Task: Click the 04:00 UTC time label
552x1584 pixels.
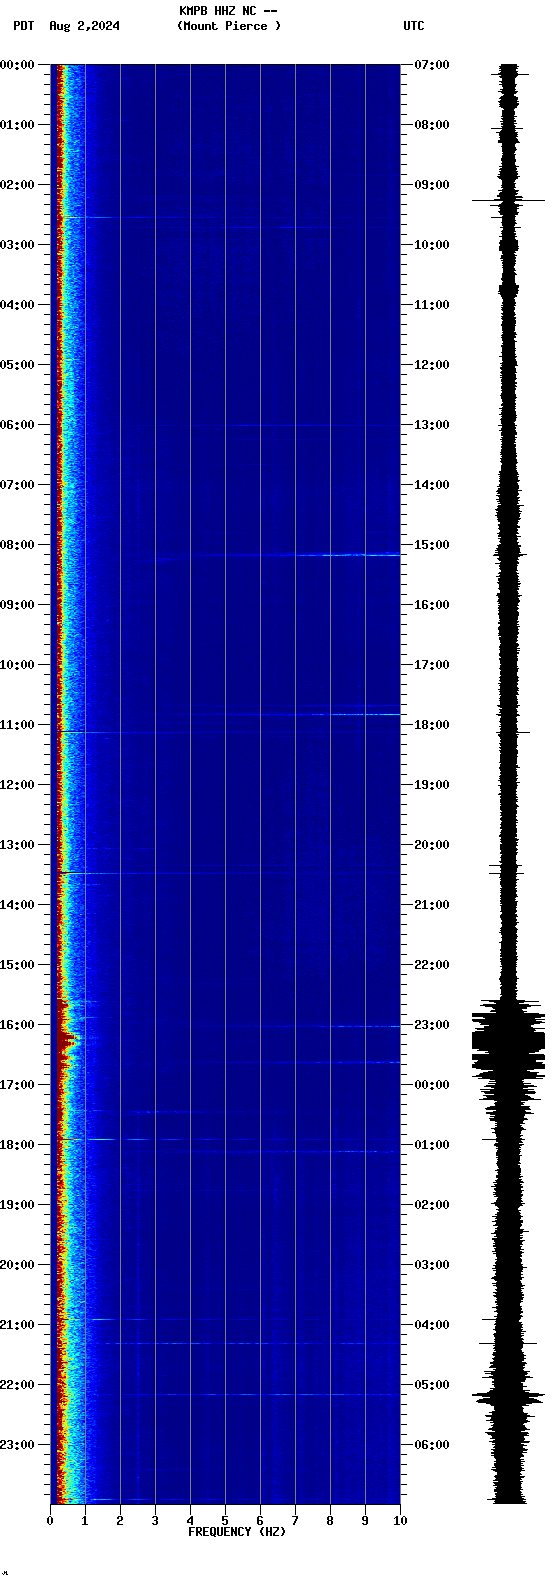Action: [x=432, y=1325]
